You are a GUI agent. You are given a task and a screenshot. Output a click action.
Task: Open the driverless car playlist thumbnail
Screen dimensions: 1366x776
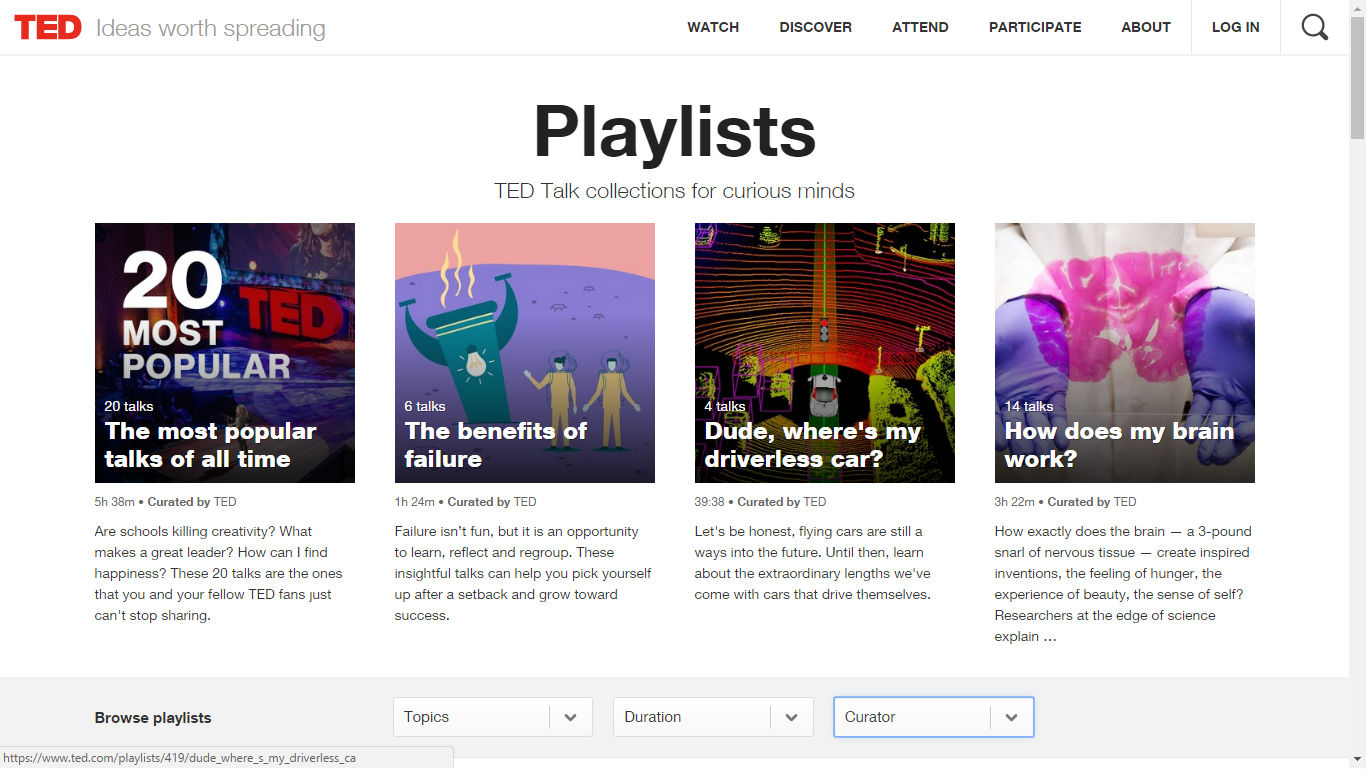click(825, 352)
